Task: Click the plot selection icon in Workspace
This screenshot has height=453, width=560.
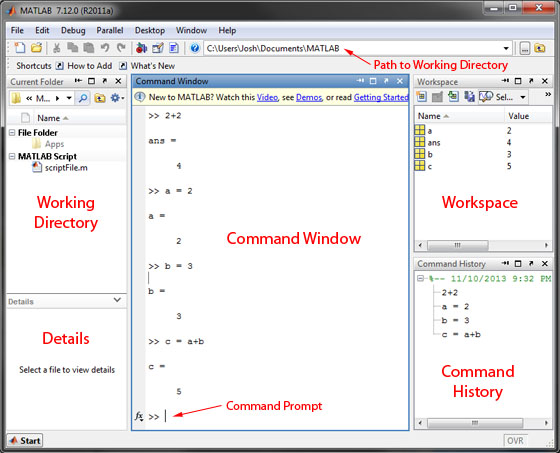Action: [x=486, y=96]
